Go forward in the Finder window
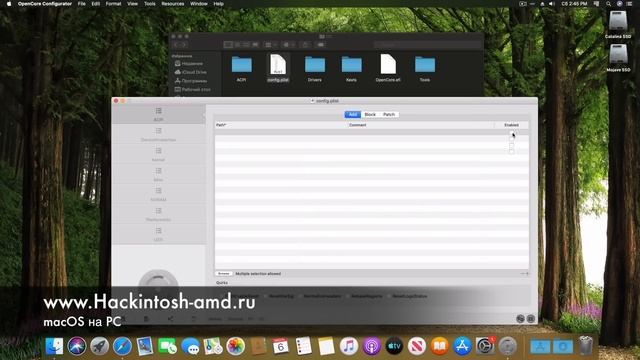This screenshot has height=360, width=640. coord(184,44)
